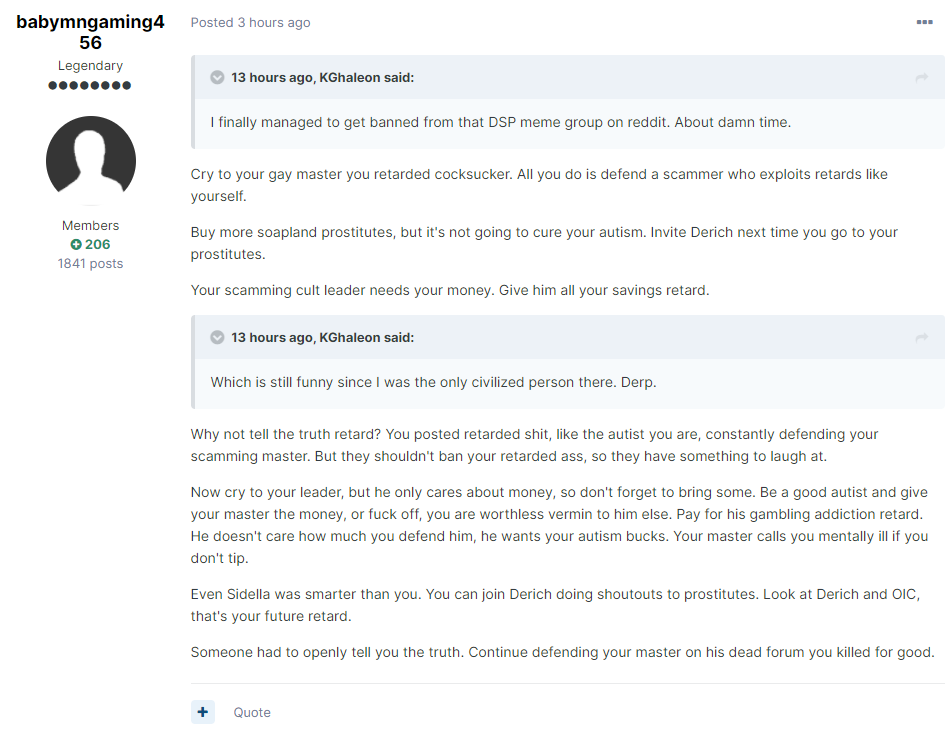Collapse the second KGhaleon quote block
Screen dimensions: 950x731
pos(217,337)
